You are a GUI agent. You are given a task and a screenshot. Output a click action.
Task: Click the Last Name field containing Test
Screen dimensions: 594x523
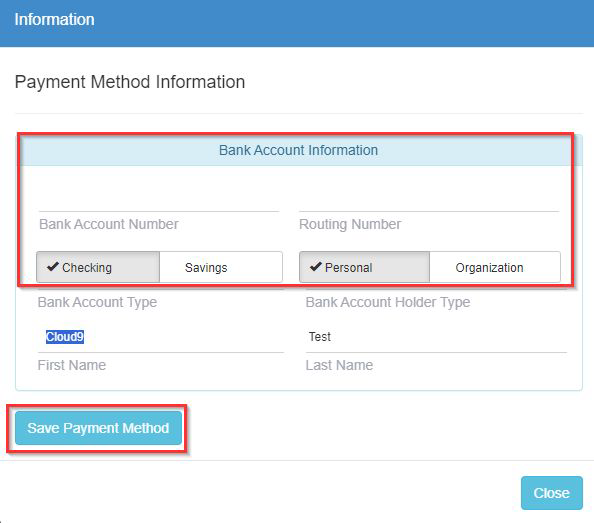pyautogui.click(x=436, y=337)
